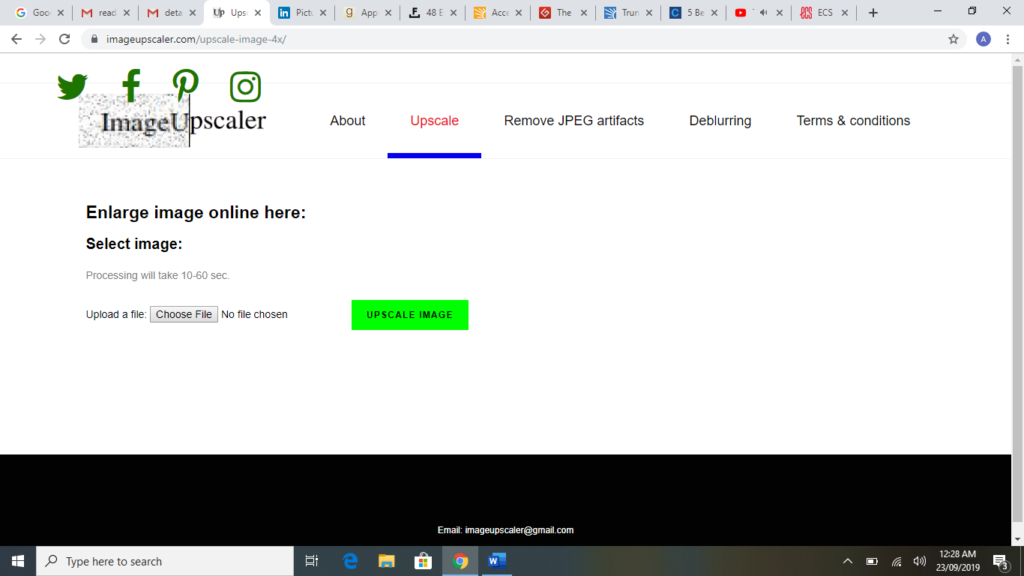Image resolution: width=1024 pixels, height=576 pixels.
Task: Open the Chrome profile avatar
Action: coord(982,39)
